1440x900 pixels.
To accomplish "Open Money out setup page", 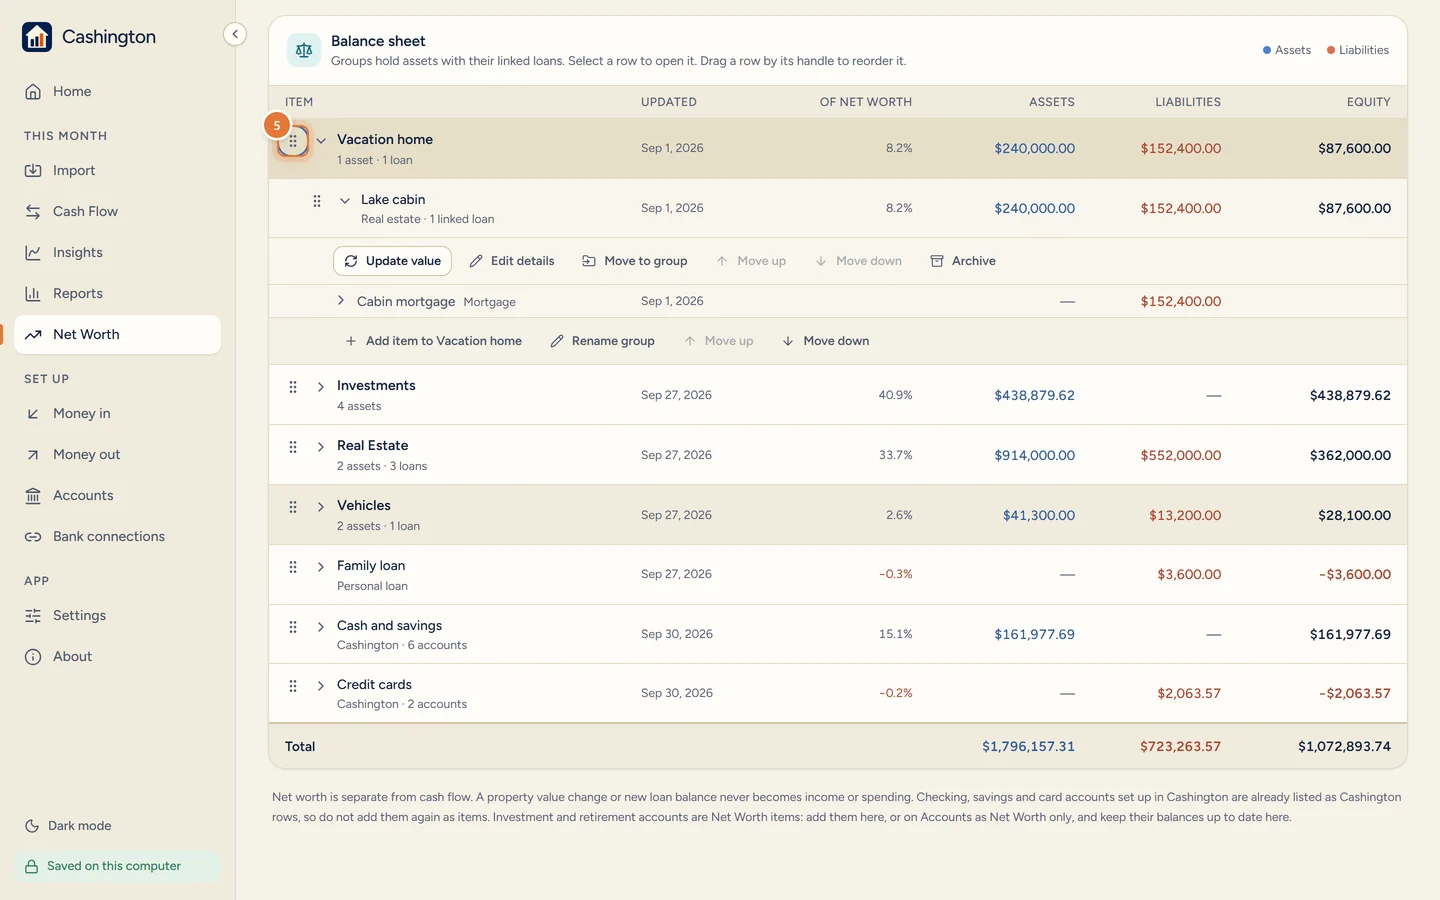I will pyautogui.click(x=118, y=454).
